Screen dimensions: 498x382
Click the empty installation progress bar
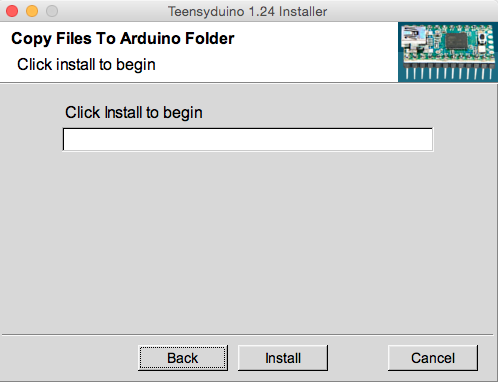click(x=248, y=139)
